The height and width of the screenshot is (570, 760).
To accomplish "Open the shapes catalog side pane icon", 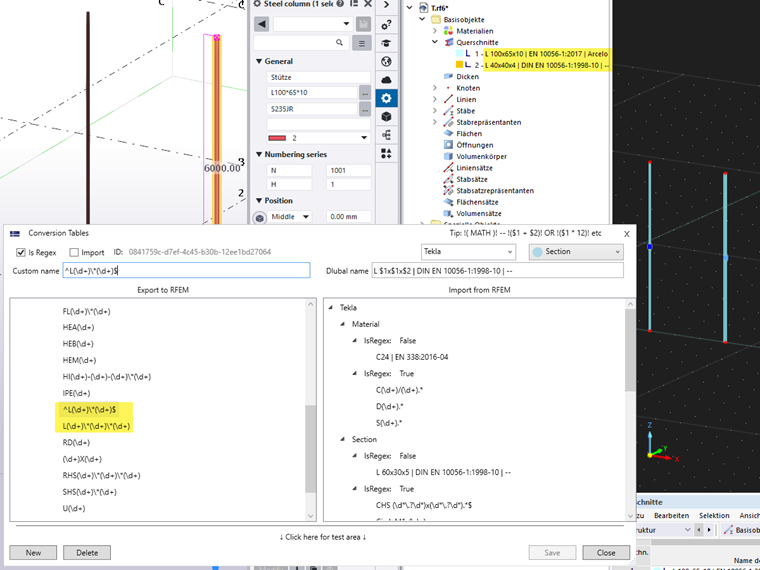I will coord(386,154).
